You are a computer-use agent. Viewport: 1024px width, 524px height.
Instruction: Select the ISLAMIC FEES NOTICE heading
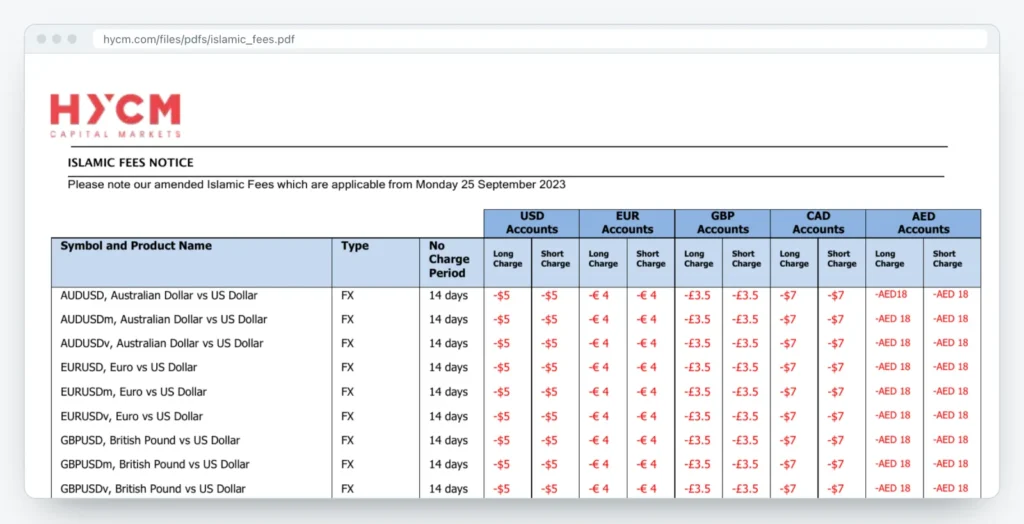click(x=131, y=163)
